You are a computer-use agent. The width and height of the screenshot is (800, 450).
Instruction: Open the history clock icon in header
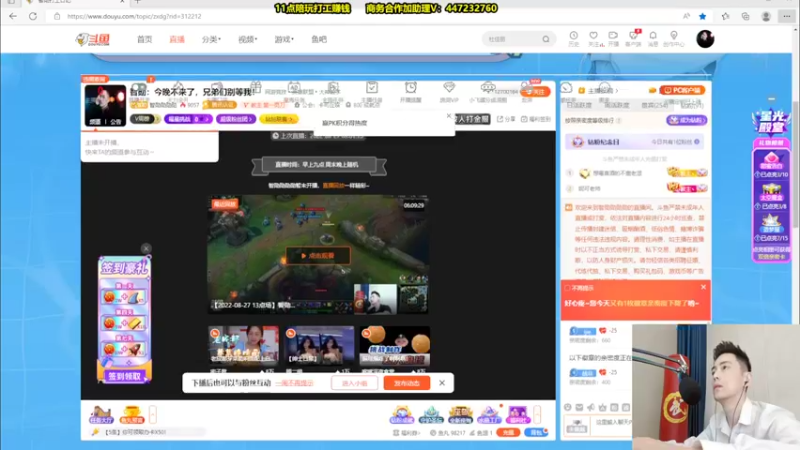(x=573, y=39)
